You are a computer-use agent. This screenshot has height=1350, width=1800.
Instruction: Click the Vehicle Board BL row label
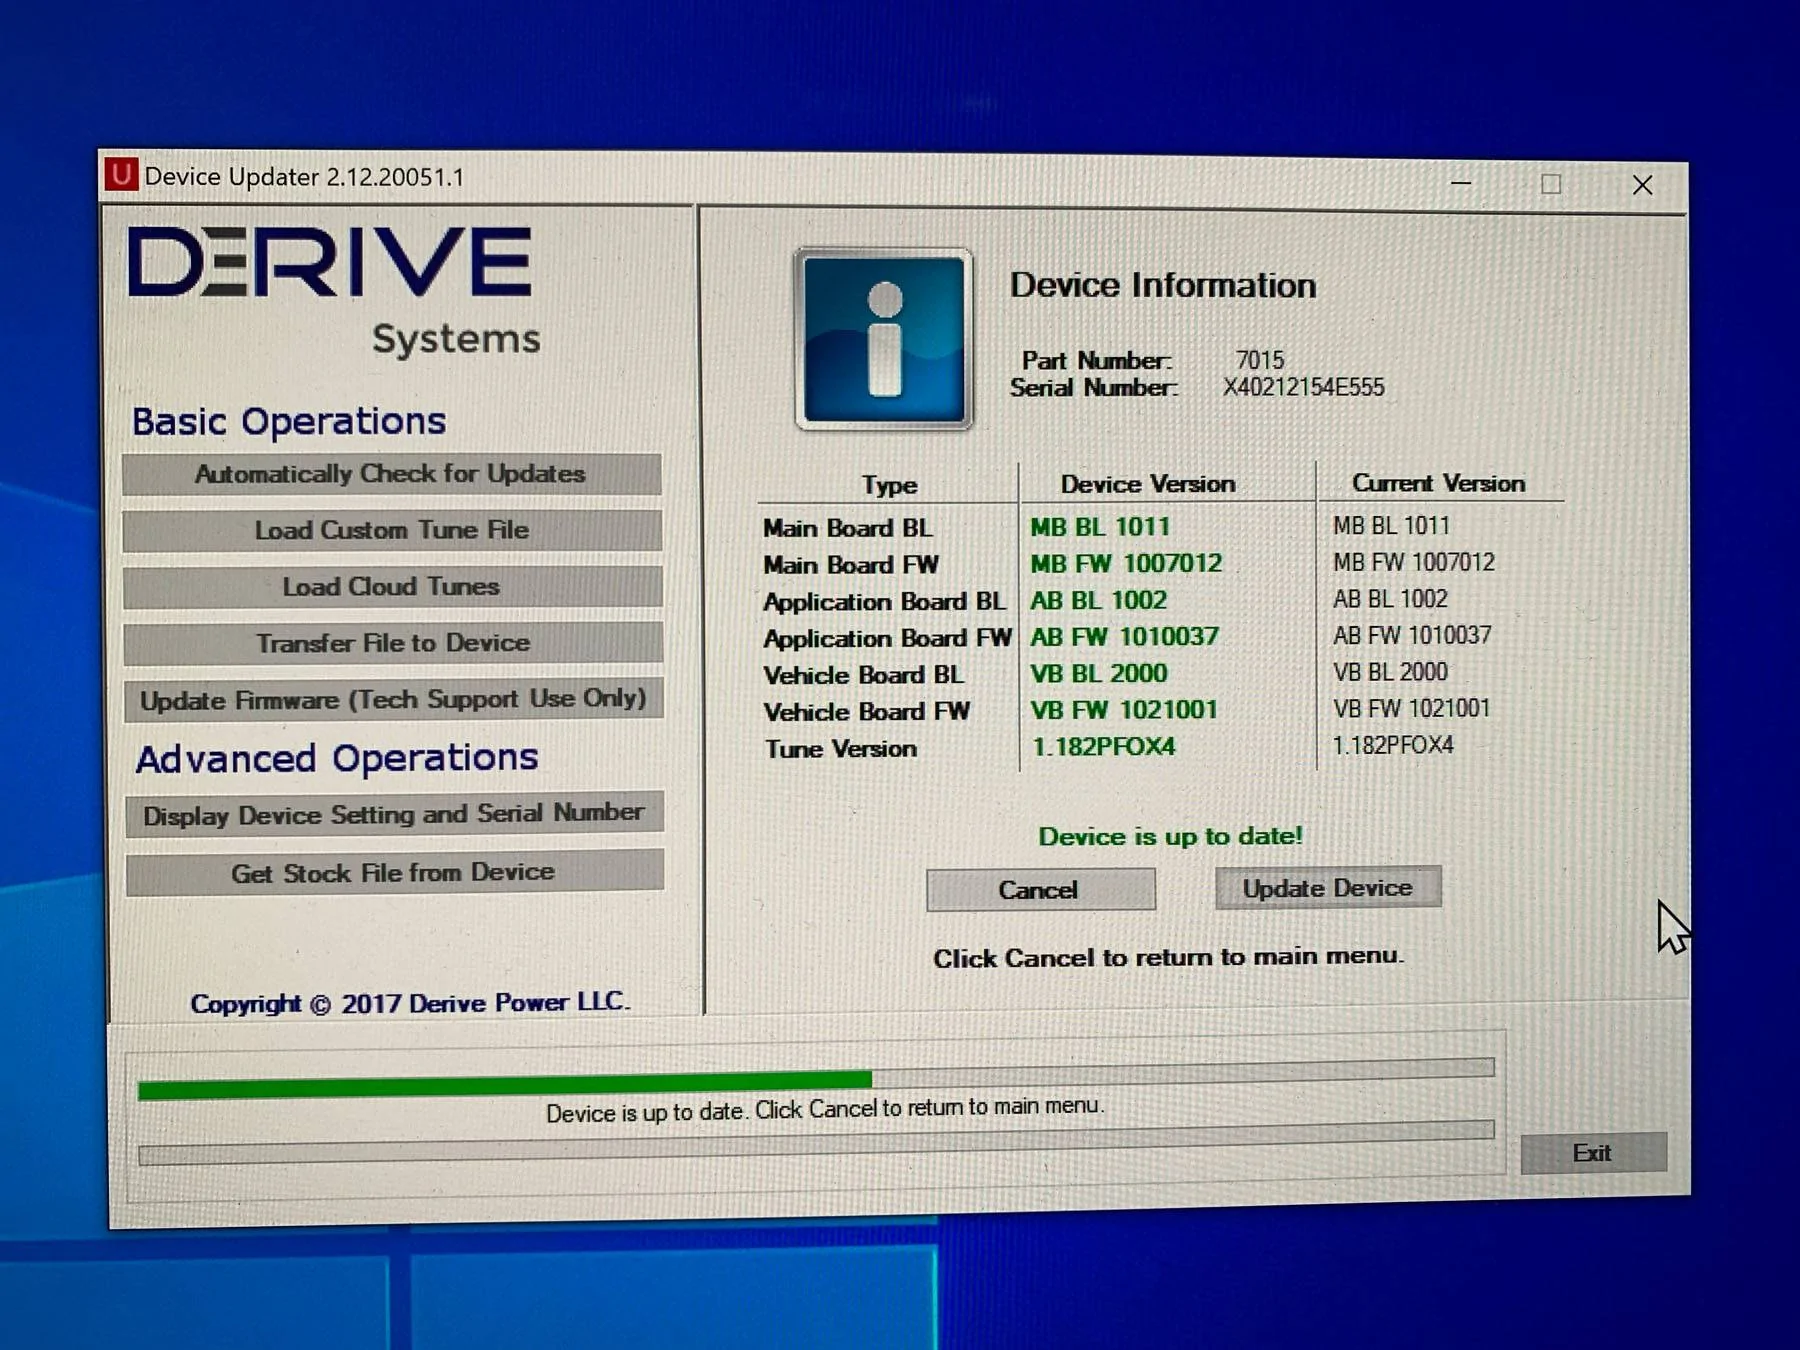tap(864, 675)
